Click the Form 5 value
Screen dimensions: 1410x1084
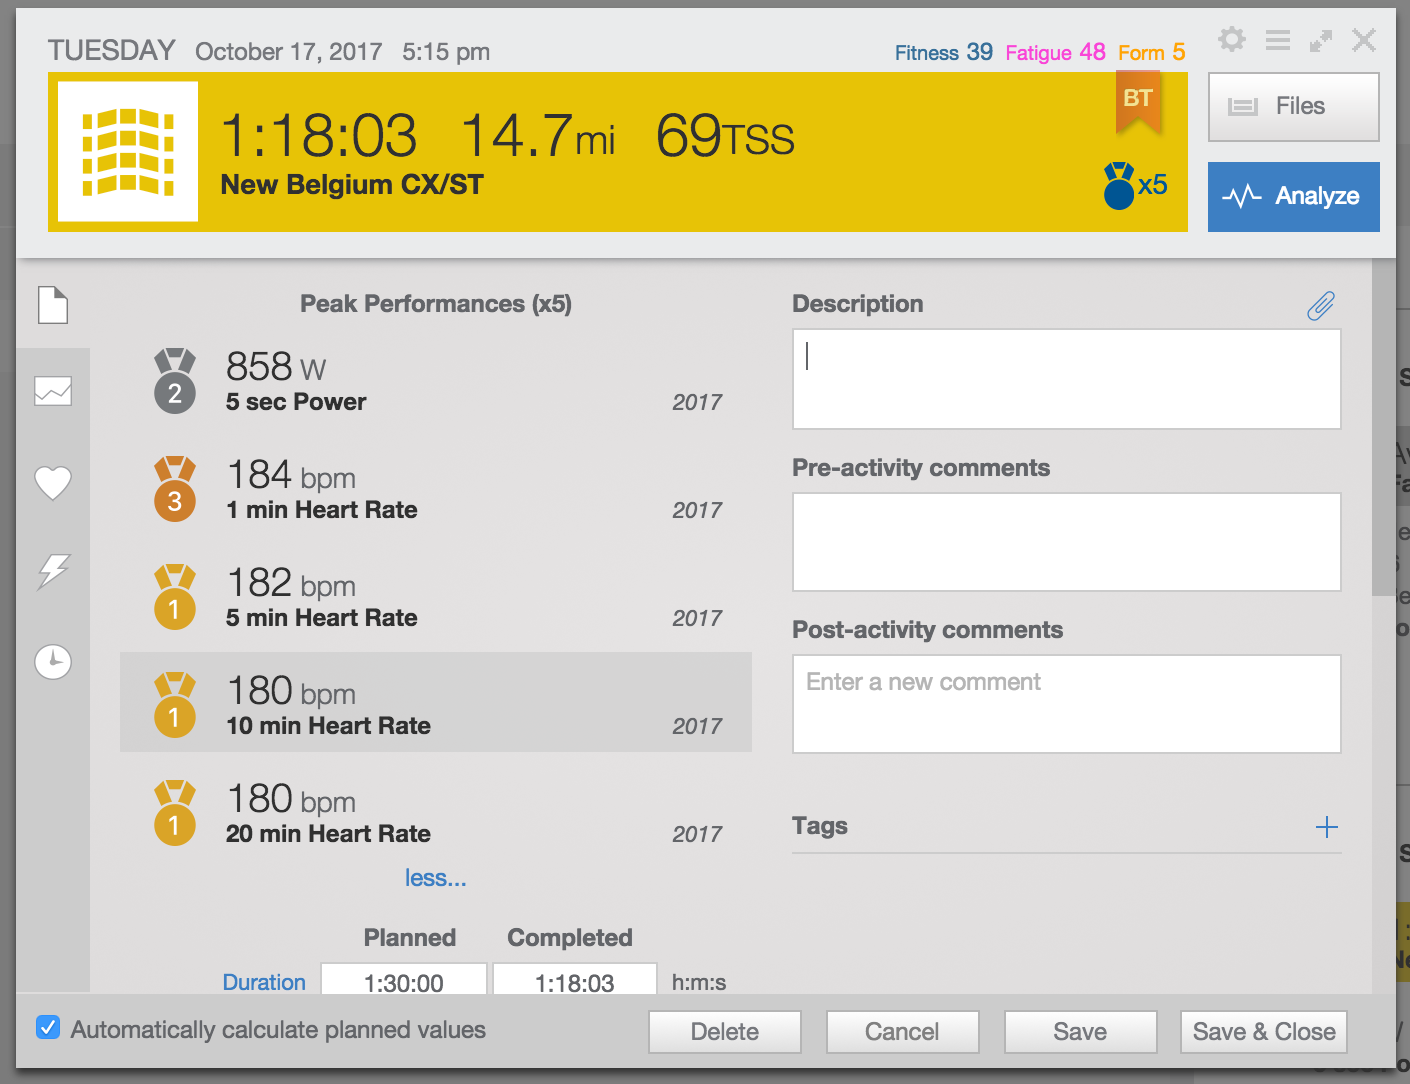click(x=1152, y=52)
